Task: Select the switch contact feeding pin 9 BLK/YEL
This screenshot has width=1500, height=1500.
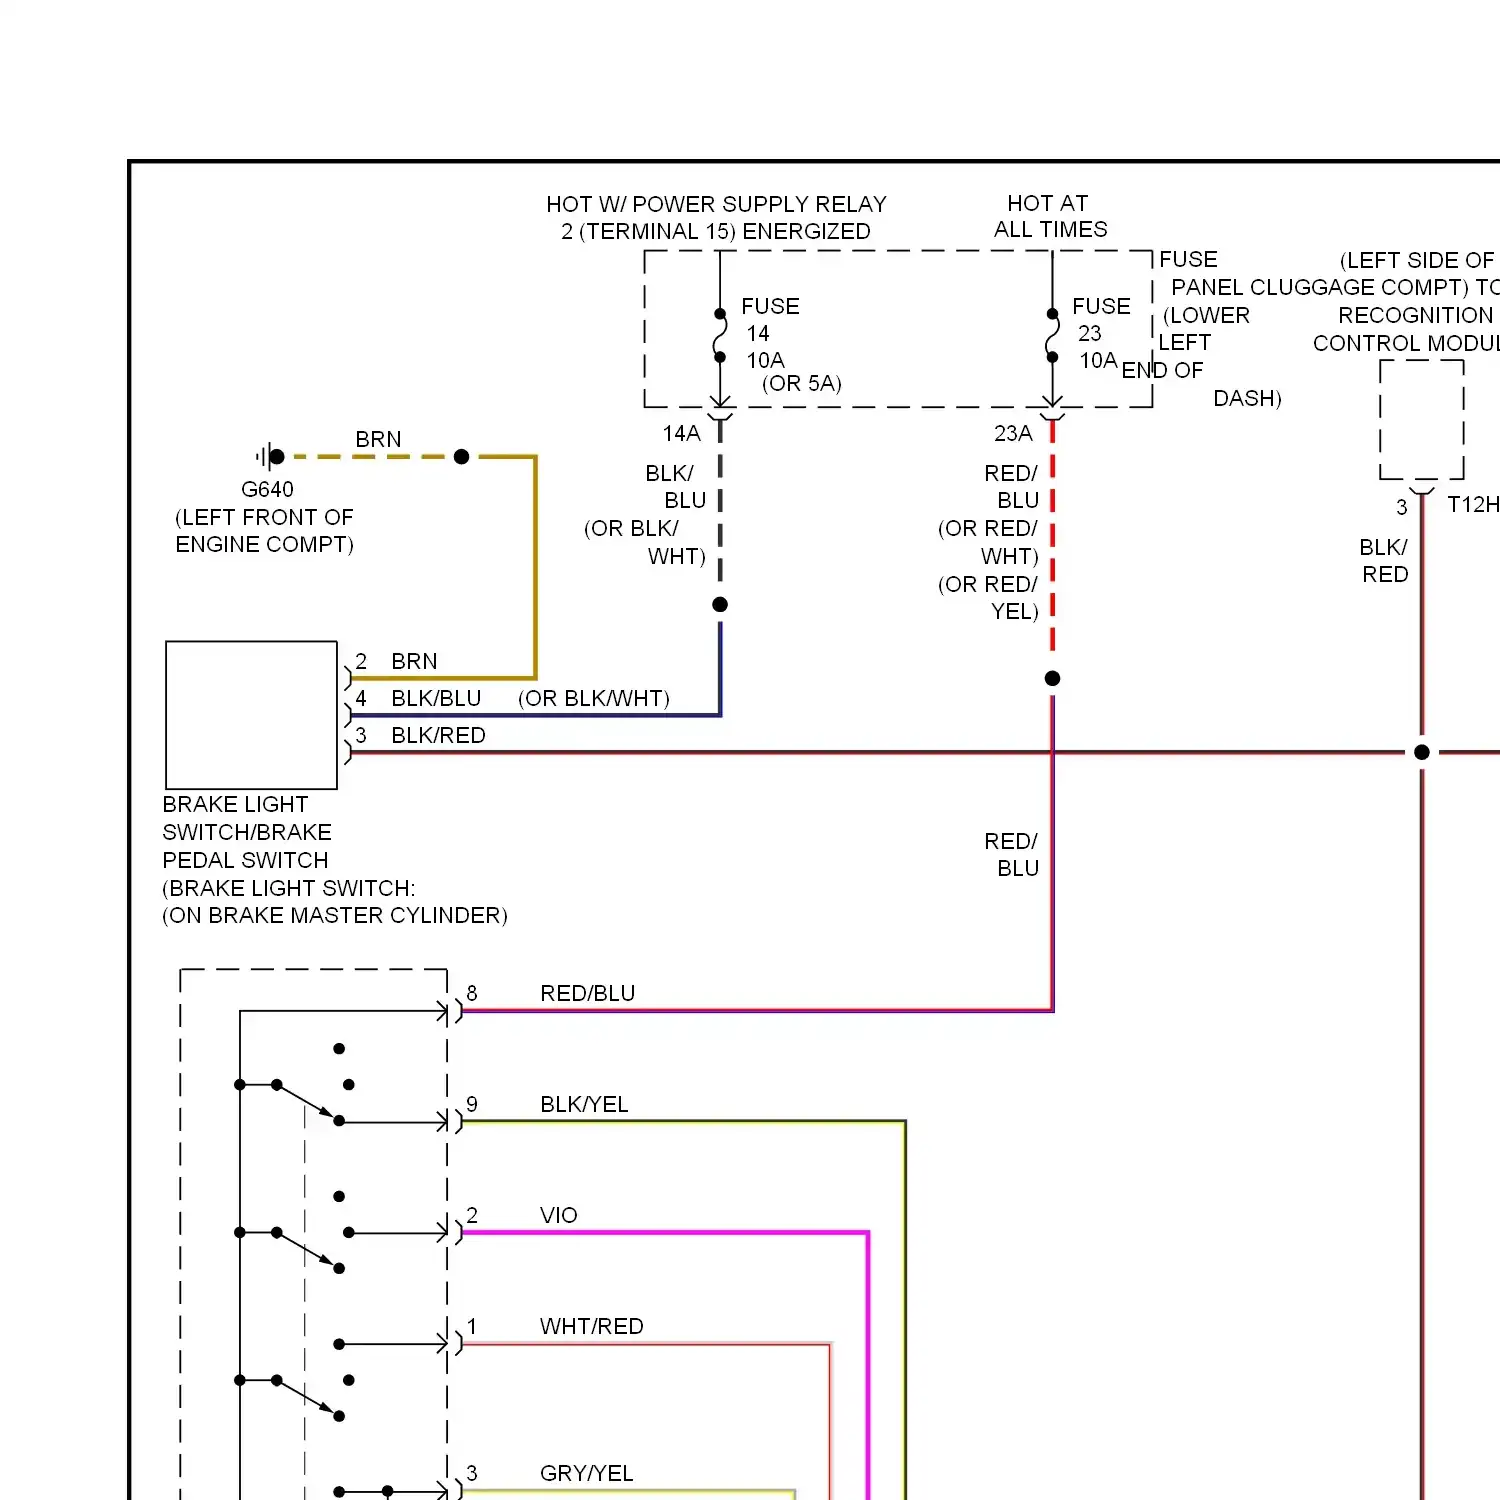Action: (x=339, y=1121)
